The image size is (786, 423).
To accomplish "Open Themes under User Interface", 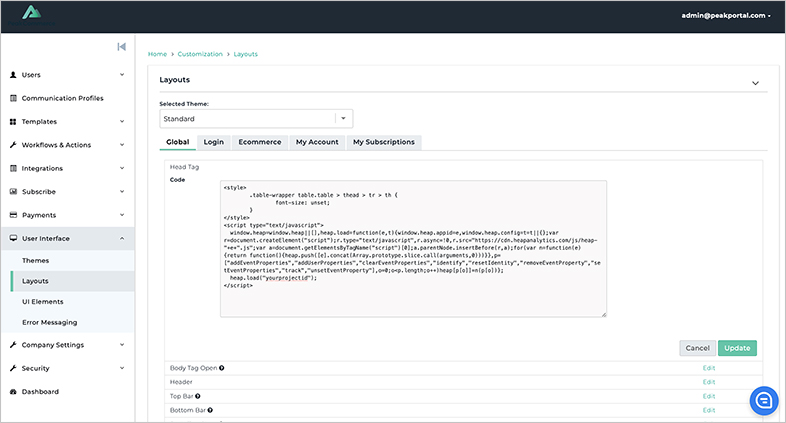I will click(35, 260).
